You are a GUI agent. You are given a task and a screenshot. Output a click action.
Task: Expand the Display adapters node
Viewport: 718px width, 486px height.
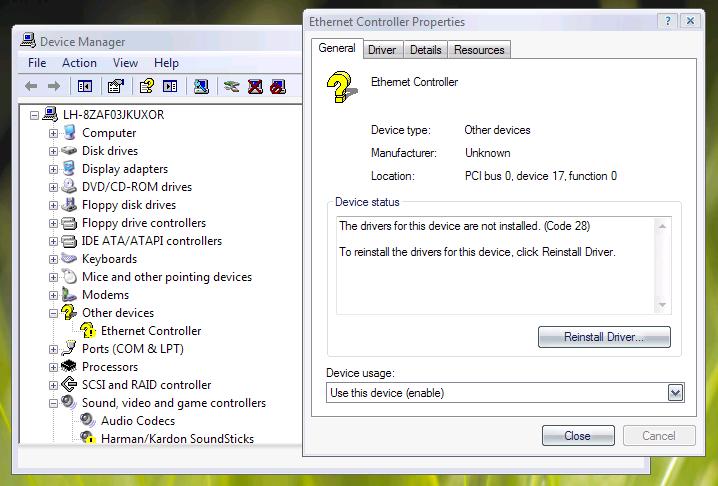pyautogui.click(x=54, y=169)
